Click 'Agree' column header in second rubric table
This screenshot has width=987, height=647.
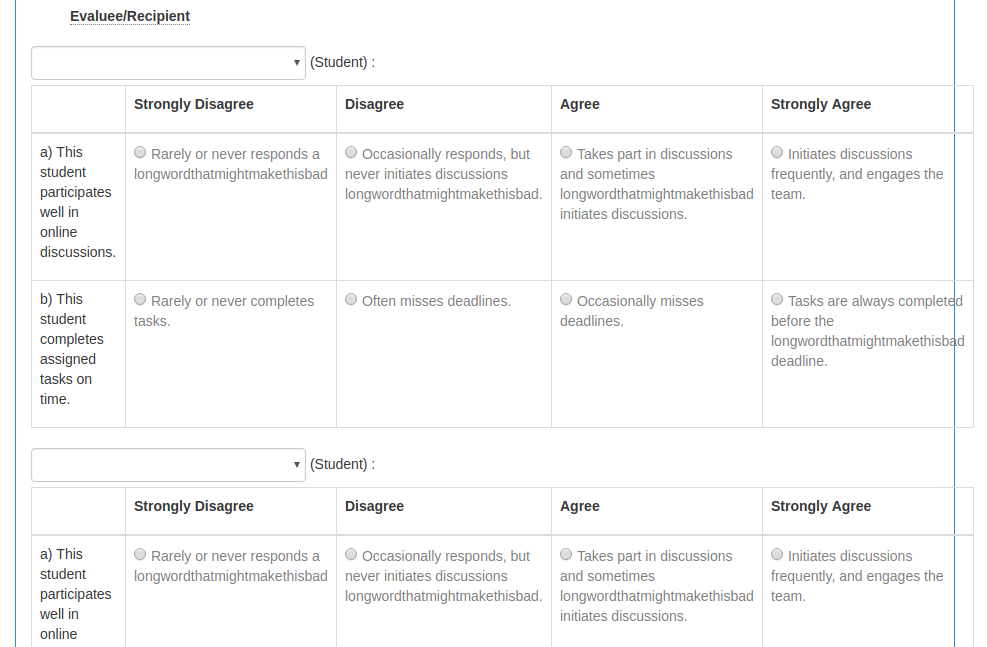coord(580,507)
